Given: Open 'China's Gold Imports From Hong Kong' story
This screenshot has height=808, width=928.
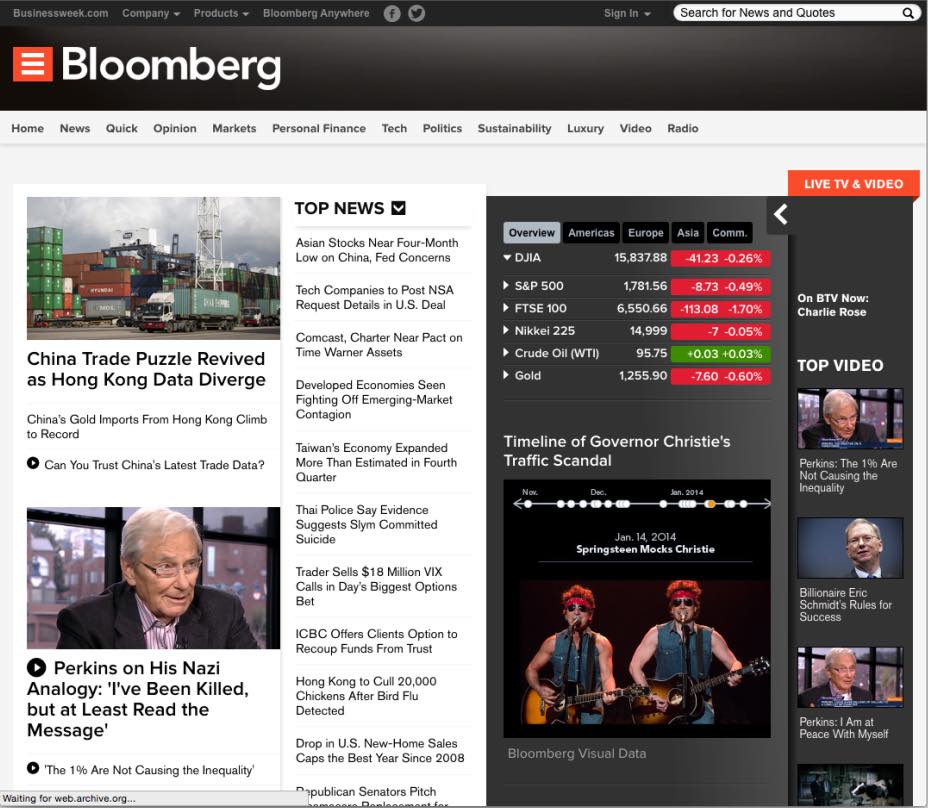Looking at the screenshot, I should coord(147,426).
